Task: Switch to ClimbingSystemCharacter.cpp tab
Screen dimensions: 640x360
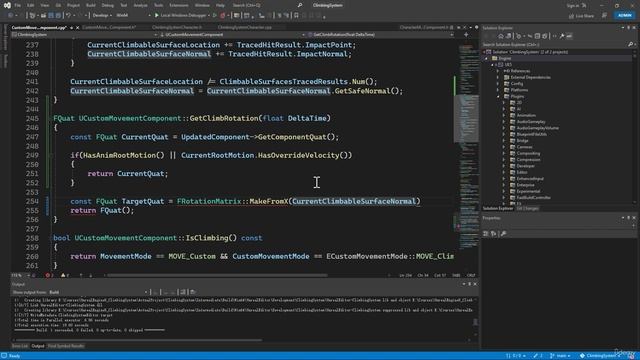Action: [x=245, y=27]
